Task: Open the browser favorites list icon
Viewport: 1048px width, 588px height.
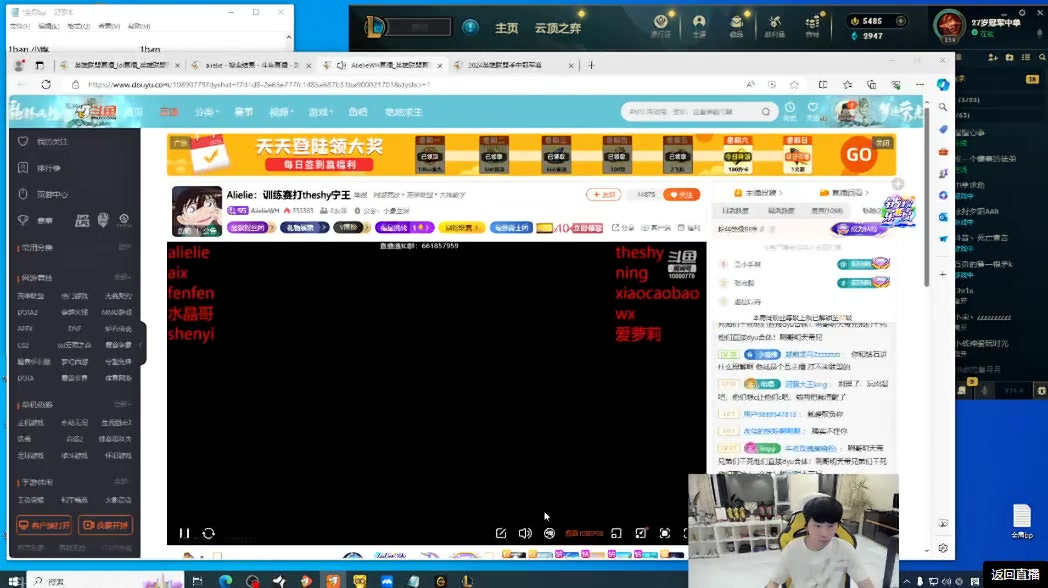Action: (847, 85)
